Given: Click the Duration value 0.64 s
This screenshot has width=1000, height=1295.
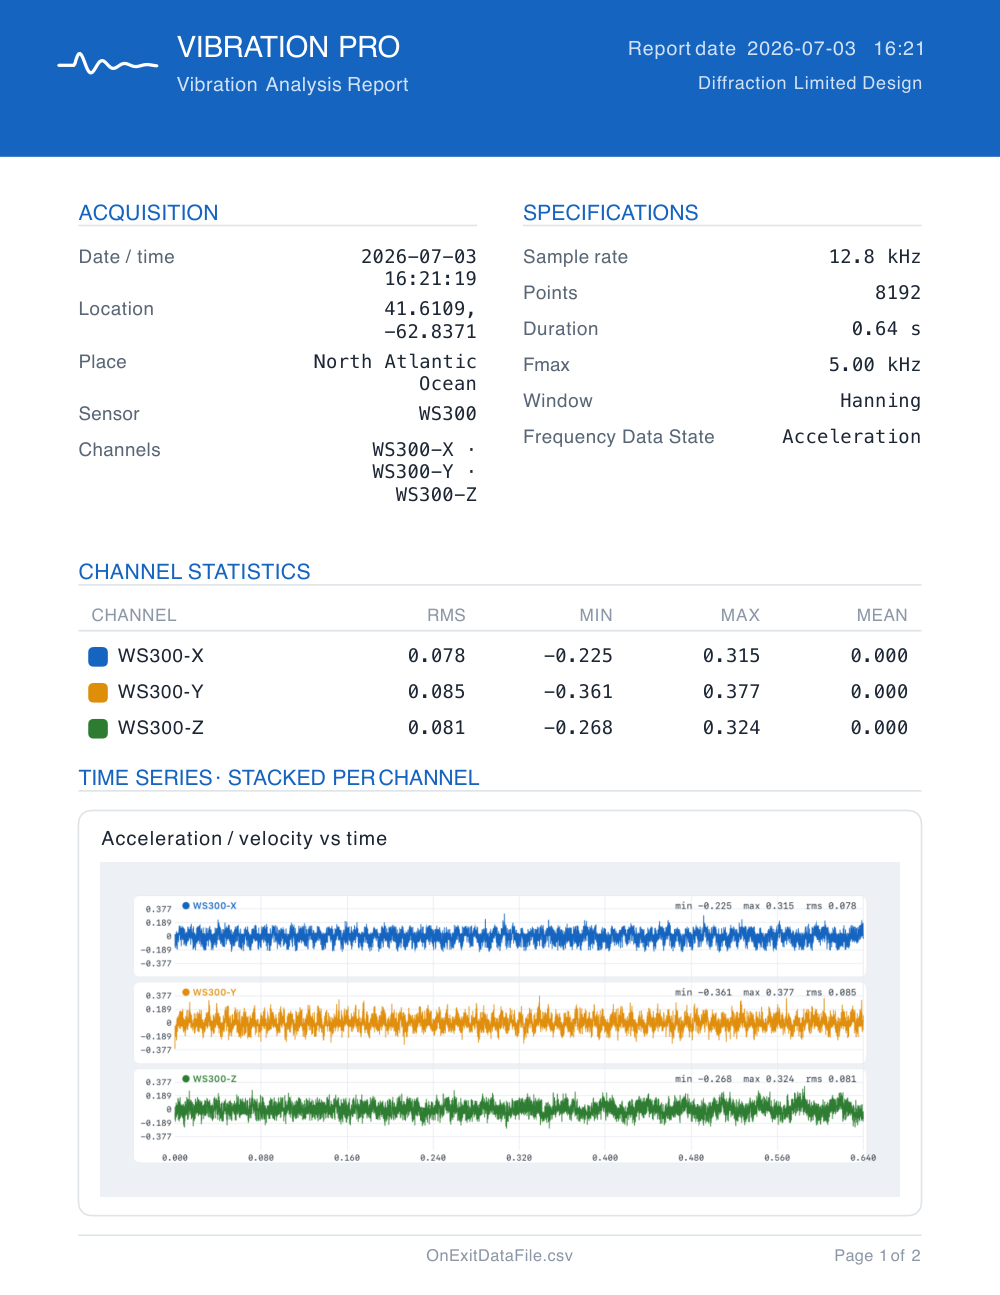Looking at the screenshot, I should point(886,329).
